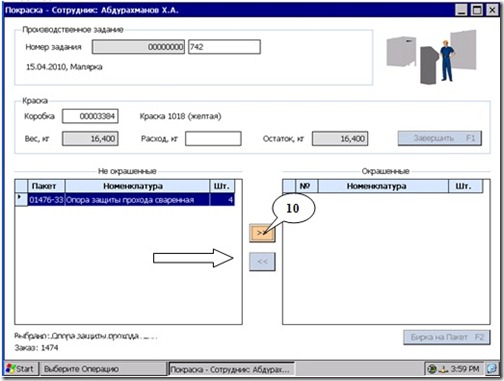Click the << move-back arrow button
Screen dimensions: 504x381
click(262, 261)
